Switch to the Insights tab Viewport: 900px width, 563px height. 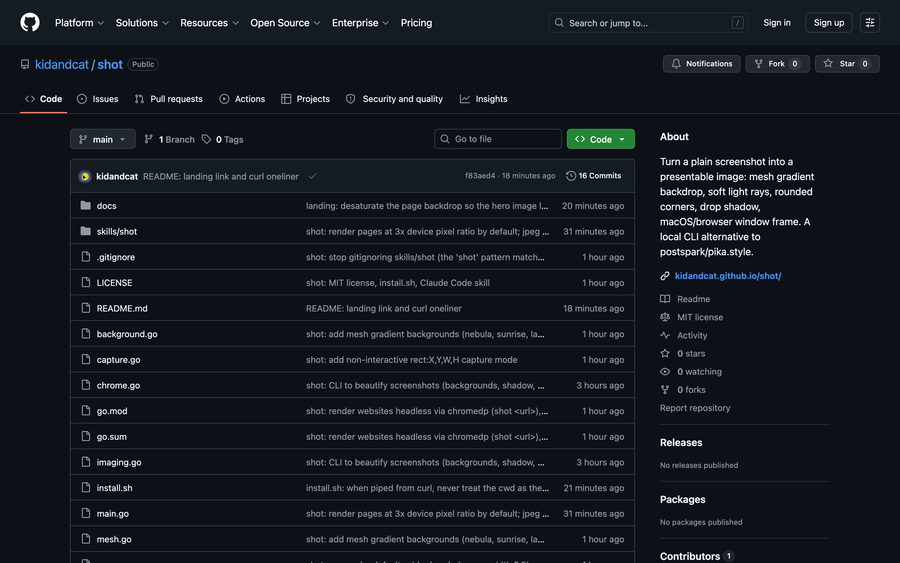[483, 99]
